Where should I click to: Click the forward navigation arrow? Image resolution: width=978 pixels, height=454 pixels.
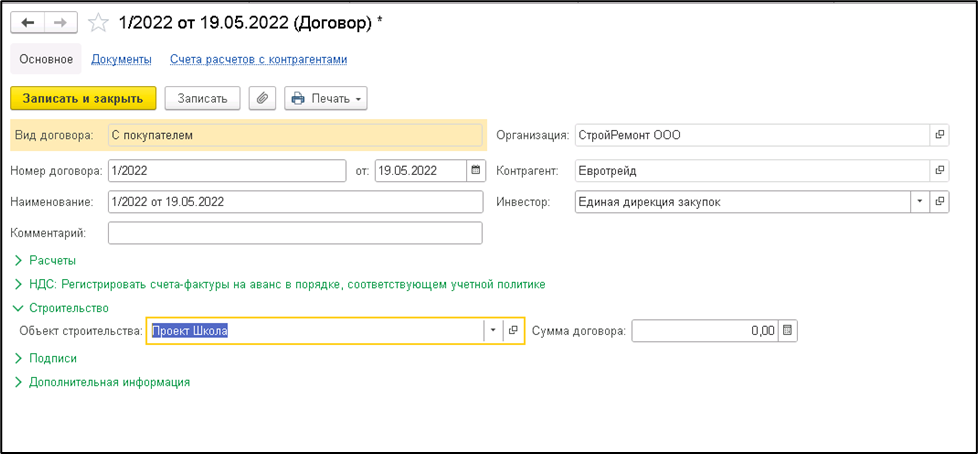60,22
